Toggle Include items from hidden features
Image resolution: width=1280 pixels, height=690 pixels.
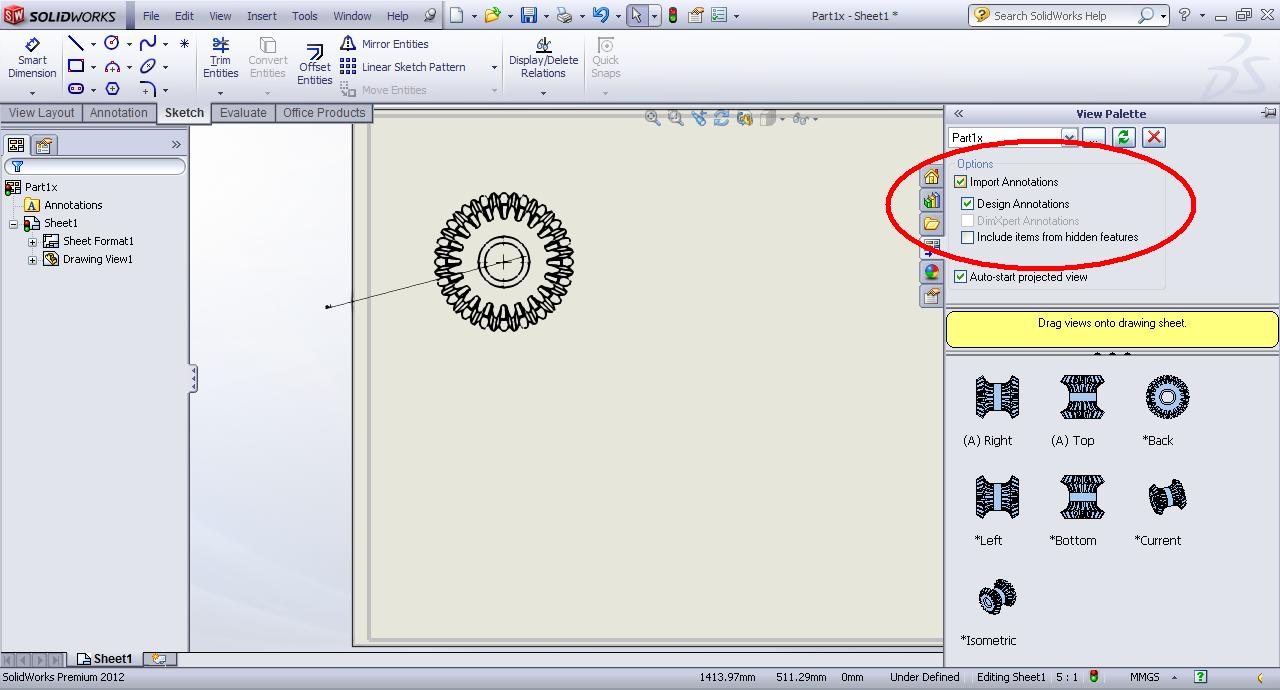[x=967, y=238]
